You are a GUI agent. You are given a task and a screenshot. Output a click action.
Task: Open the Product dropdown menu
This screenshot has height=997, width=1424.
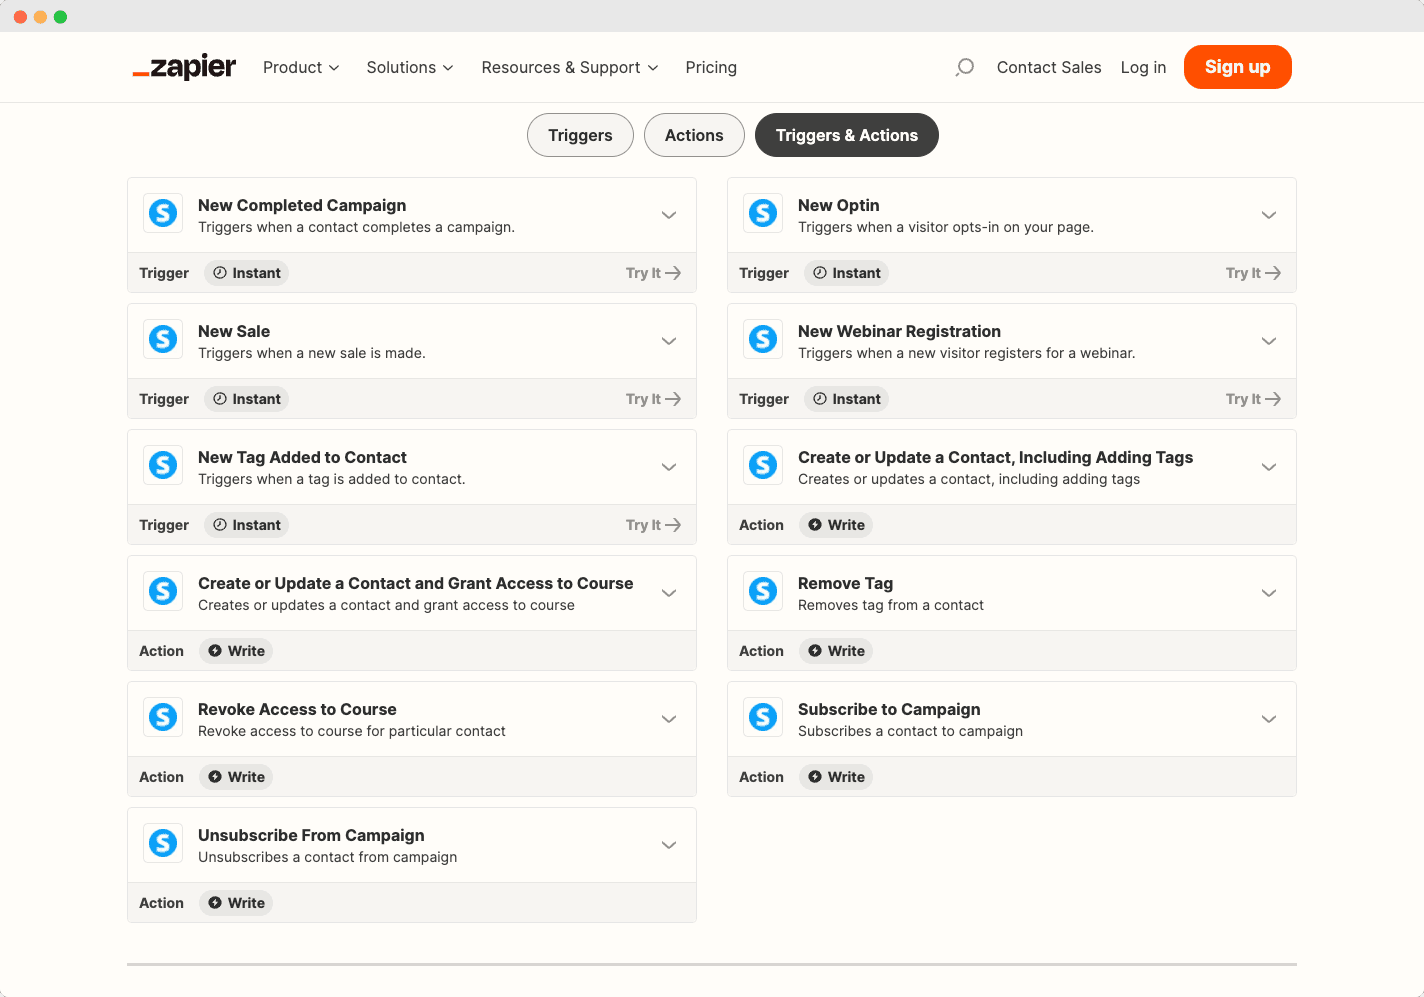pyautogui.click(x=300, y=67)
